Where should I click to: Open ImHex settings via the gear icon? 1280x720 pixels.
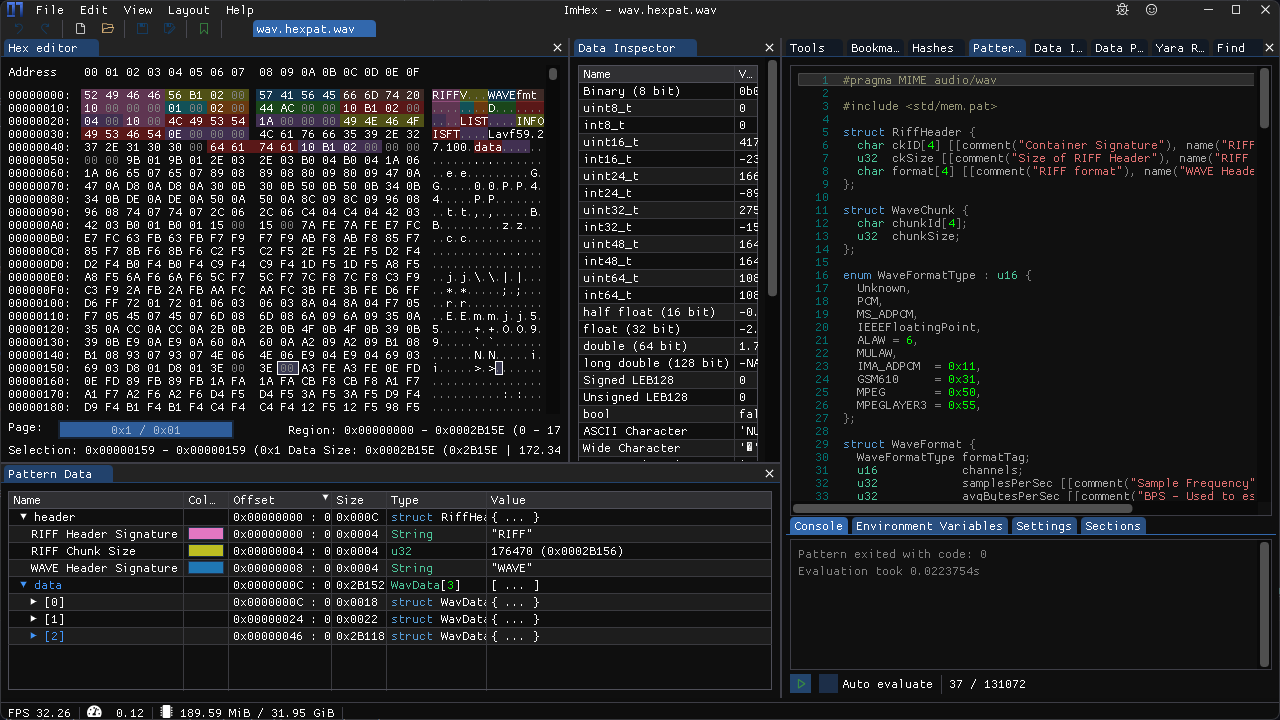(1121, 9)
